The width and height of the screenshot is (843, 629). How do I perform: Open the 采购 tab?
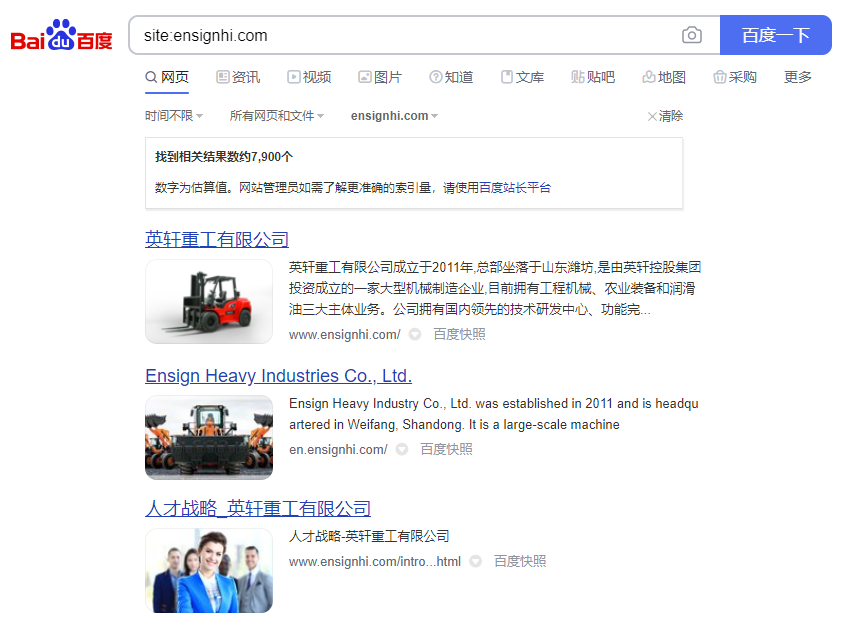point(735,77)
